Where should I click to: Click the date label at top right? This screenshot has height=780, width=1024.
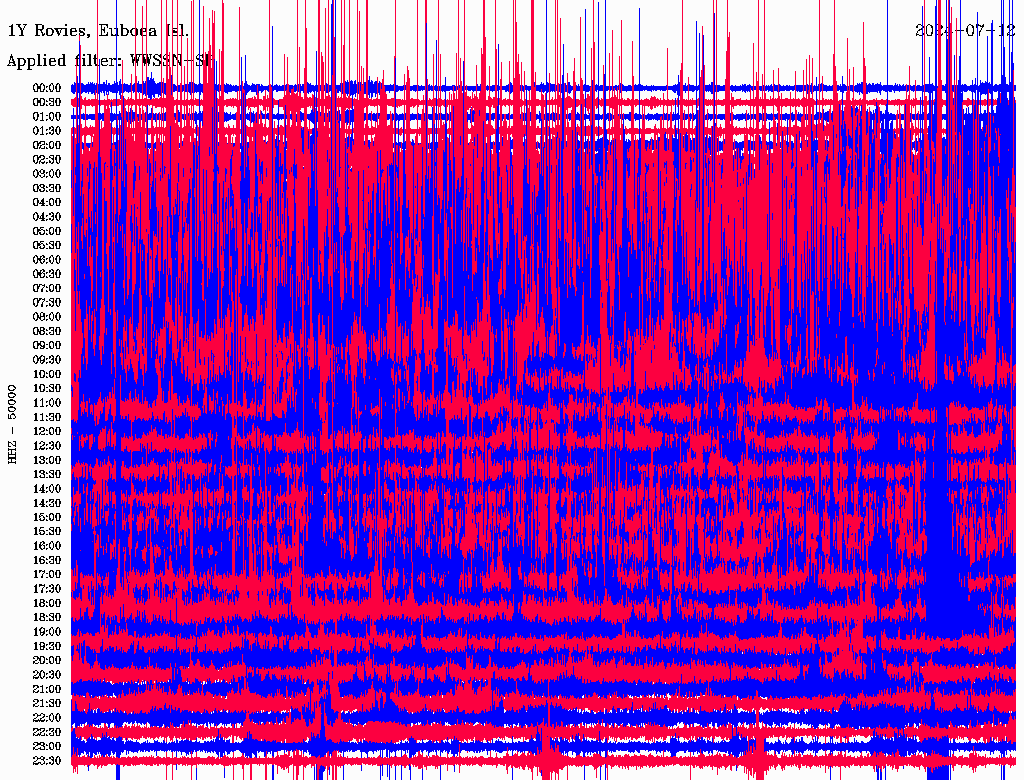point(965,30)
